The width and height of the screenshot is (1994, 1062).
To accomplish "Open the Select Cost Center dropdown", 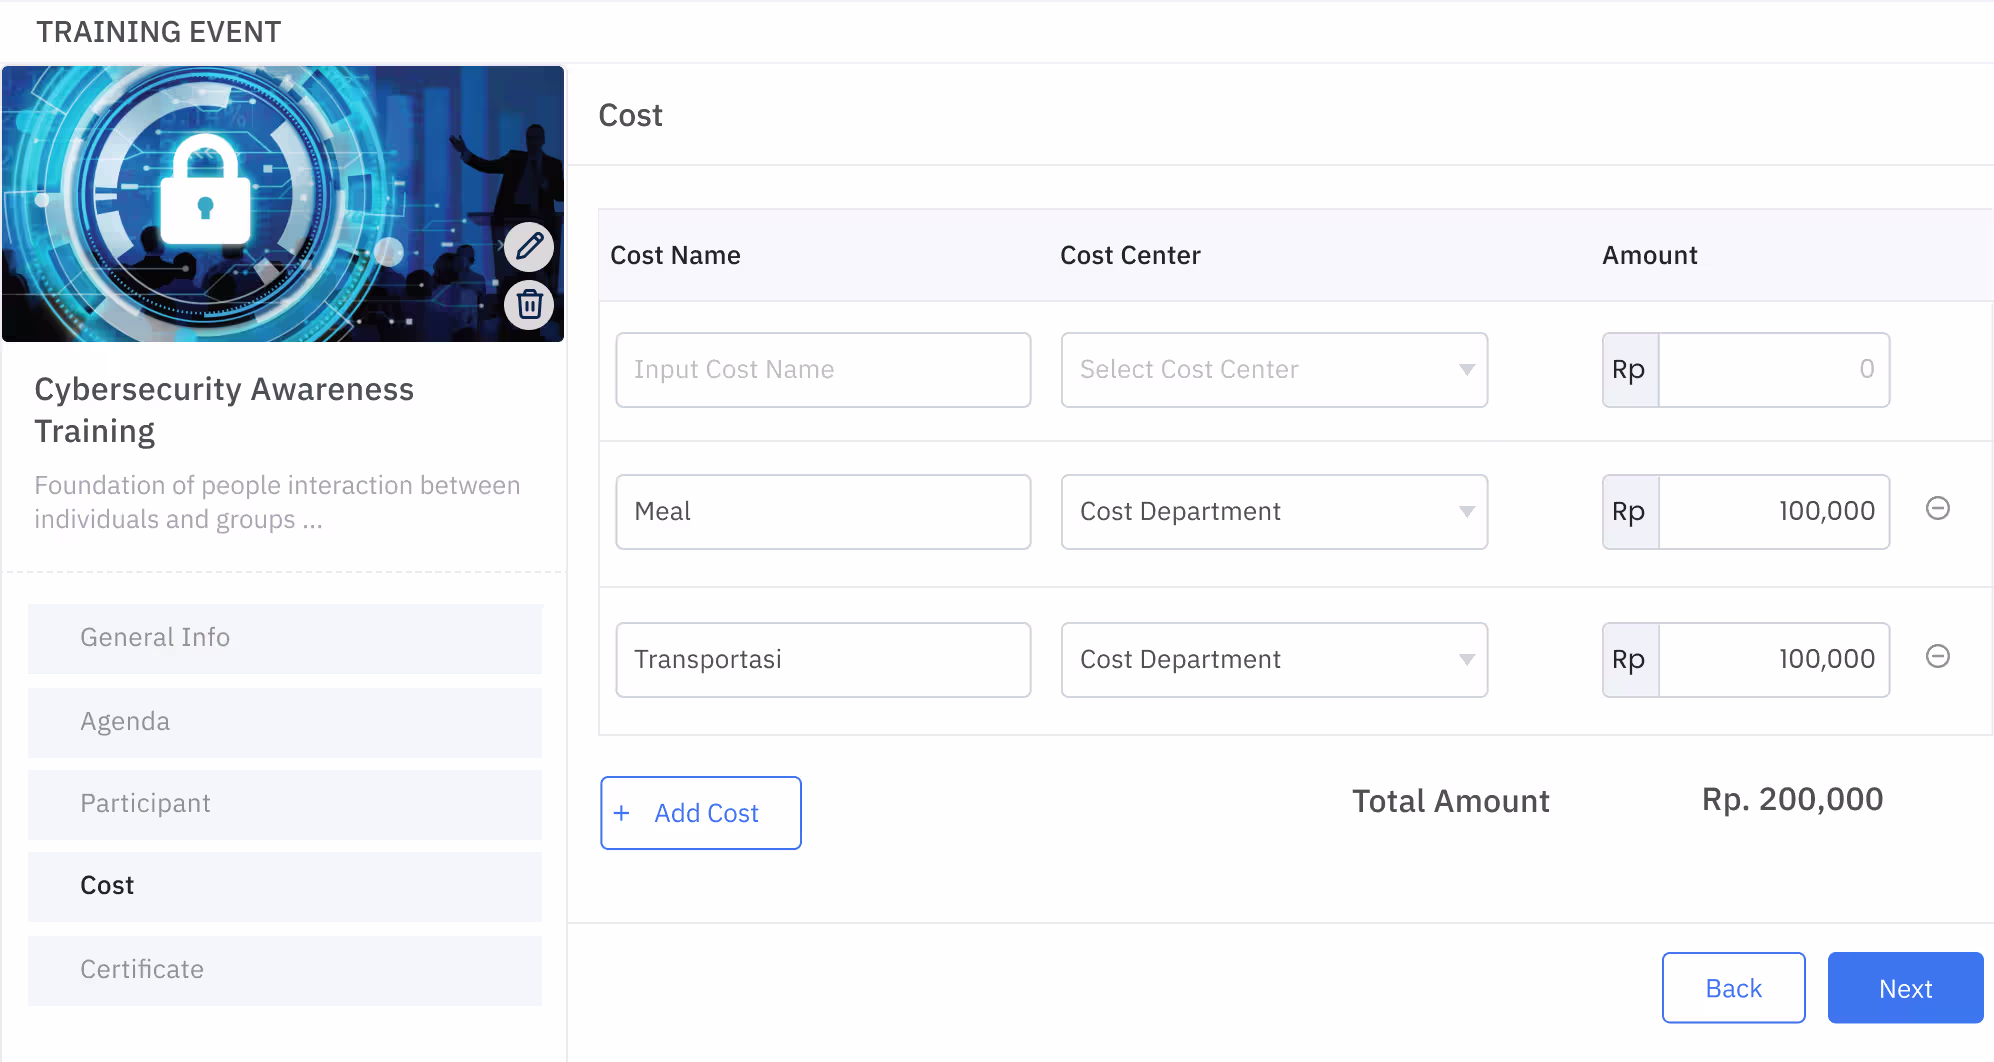I will pyautogui.click(x=1274, y=370).
